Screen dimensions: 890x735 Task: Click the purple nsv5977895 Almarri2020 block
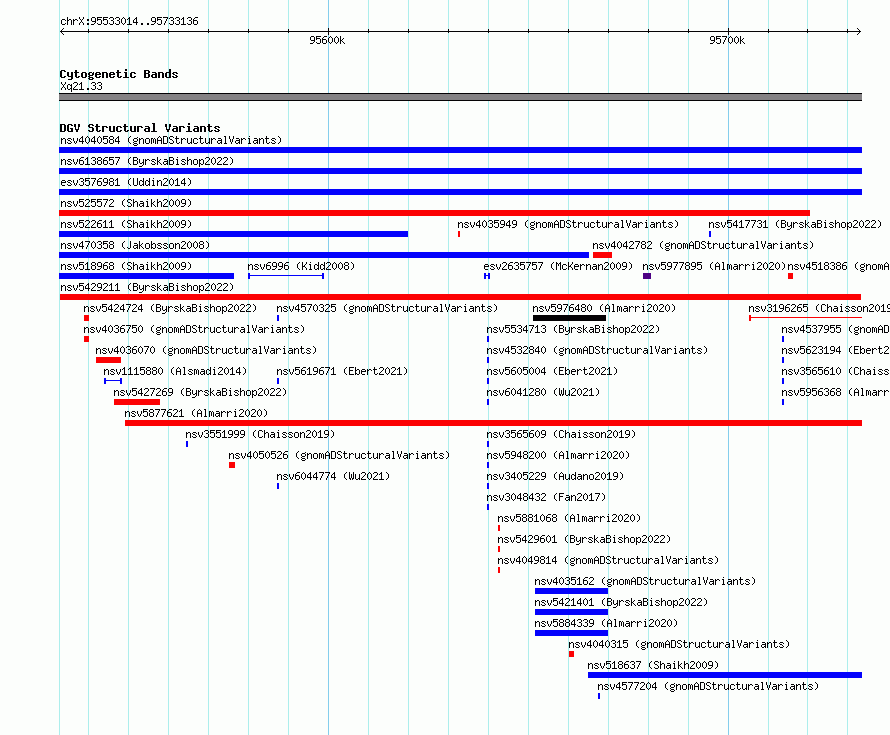pyautogui.click(x=646, y=276)
